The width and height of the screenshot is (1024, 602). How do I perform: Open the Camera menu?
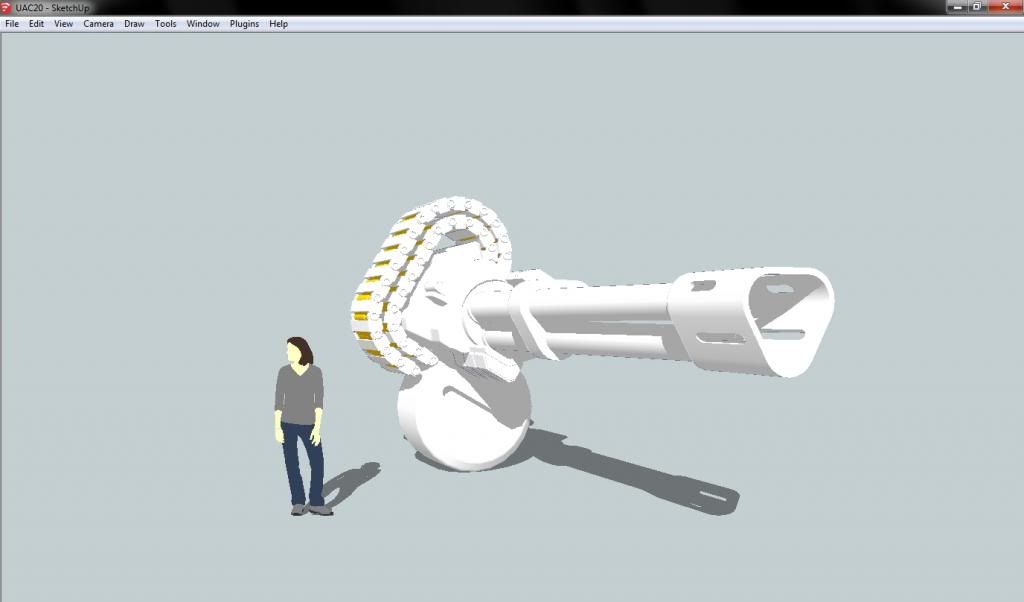point(98,24)
